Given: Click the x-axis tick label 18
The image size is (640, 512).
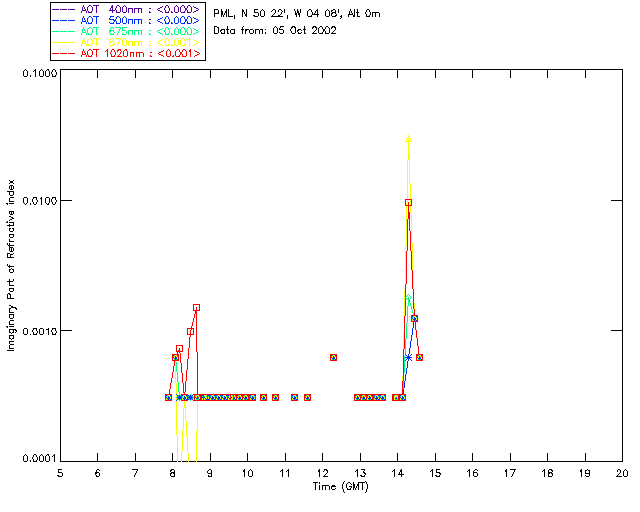Looking at the screenshot, I should pyautogui.click(x=547, y=473).
